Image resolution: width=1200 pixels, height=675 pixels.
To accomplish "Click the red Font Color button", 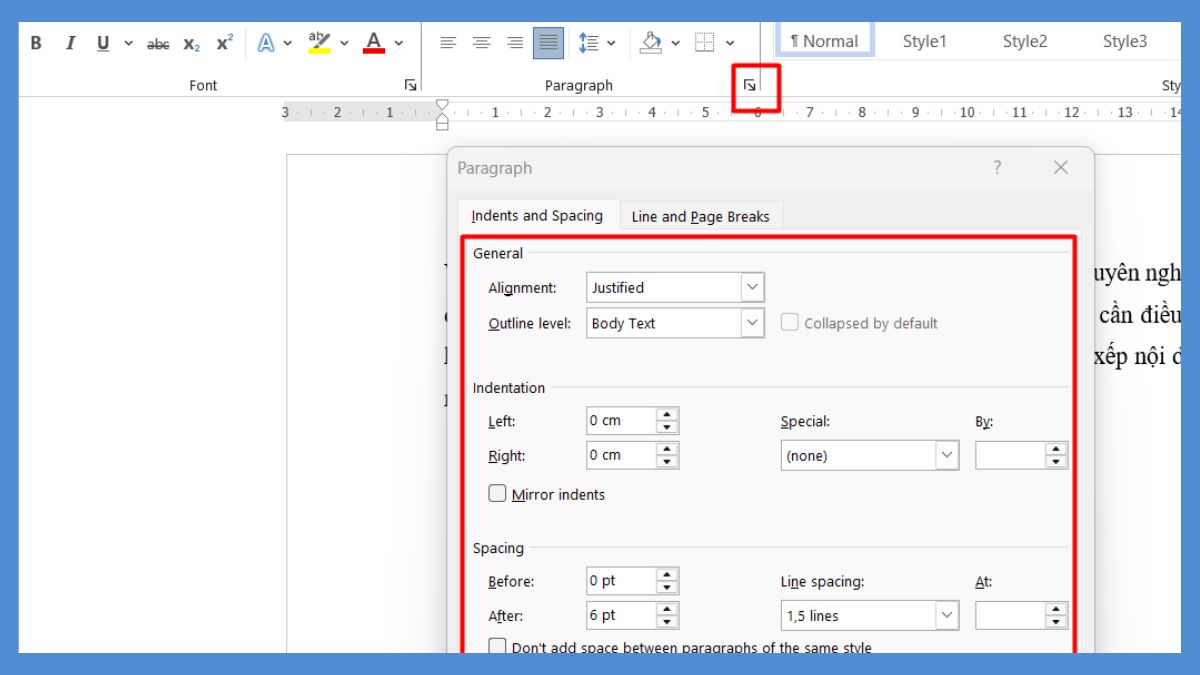I will tap(374, 43).
